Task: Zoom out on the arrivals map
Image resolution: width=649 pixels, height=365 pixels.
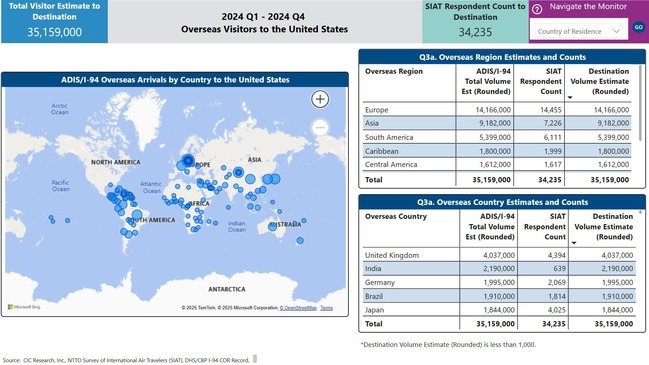Action: click(x=320, y=127)
